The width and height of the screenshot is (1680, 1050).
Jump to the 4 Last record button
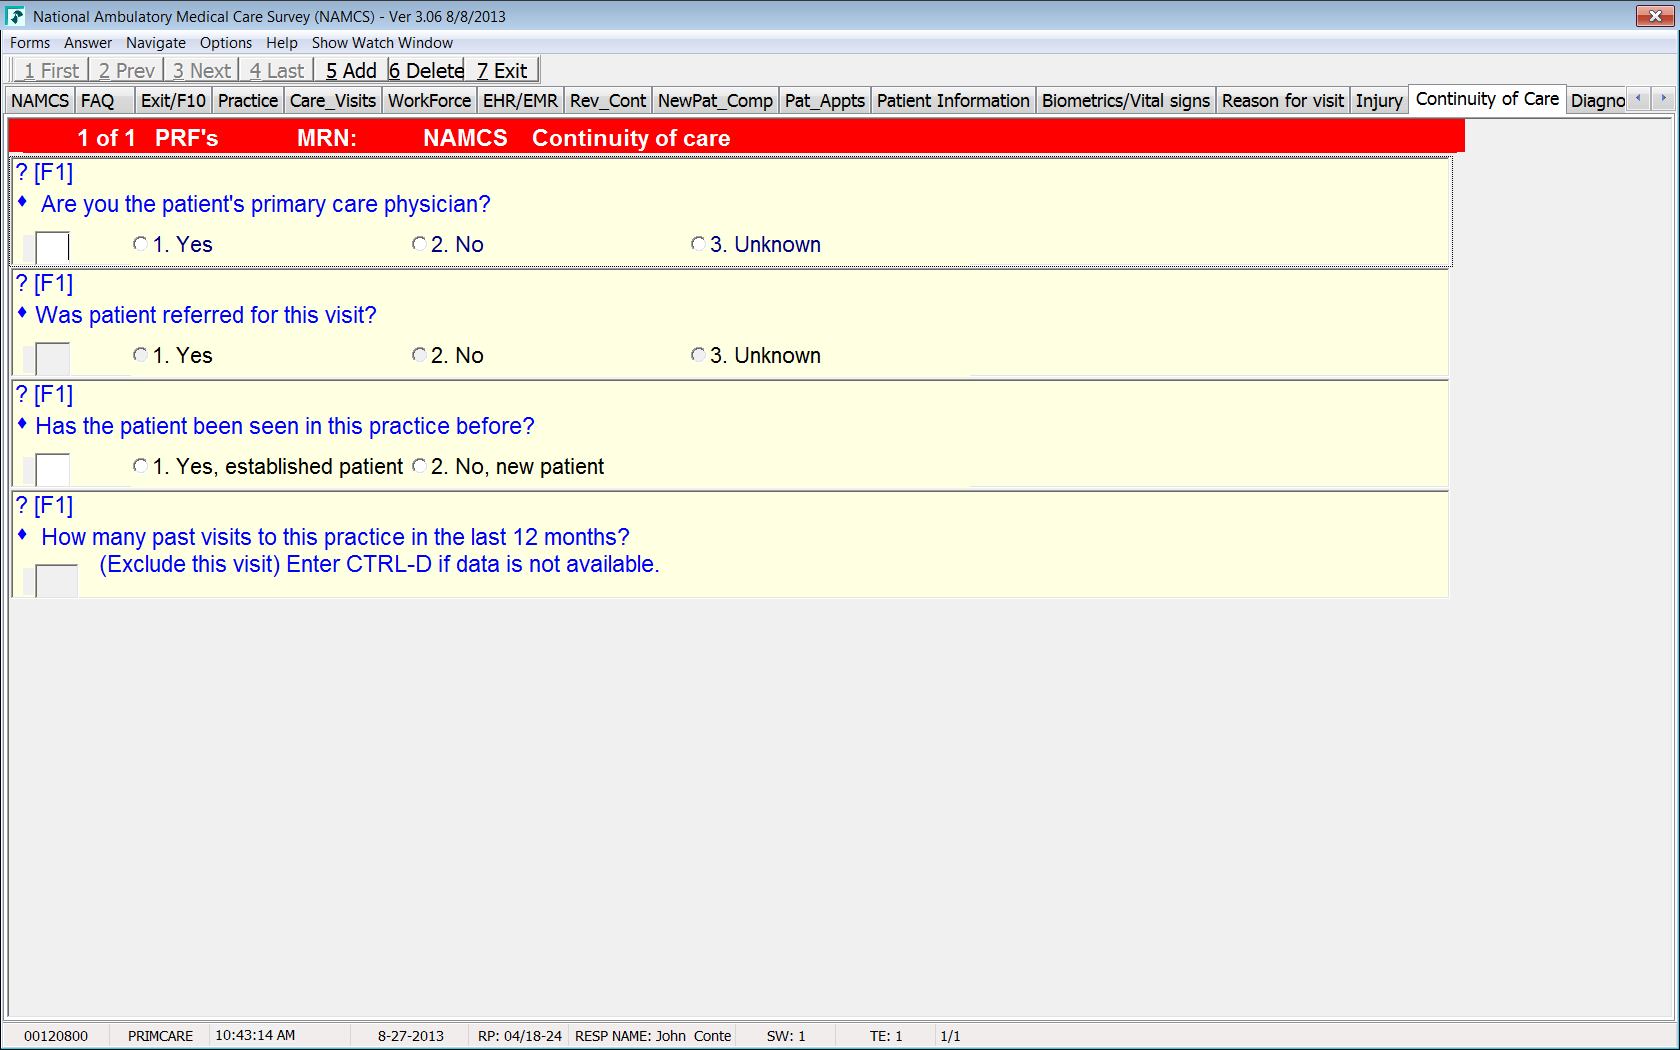[276, 70]
